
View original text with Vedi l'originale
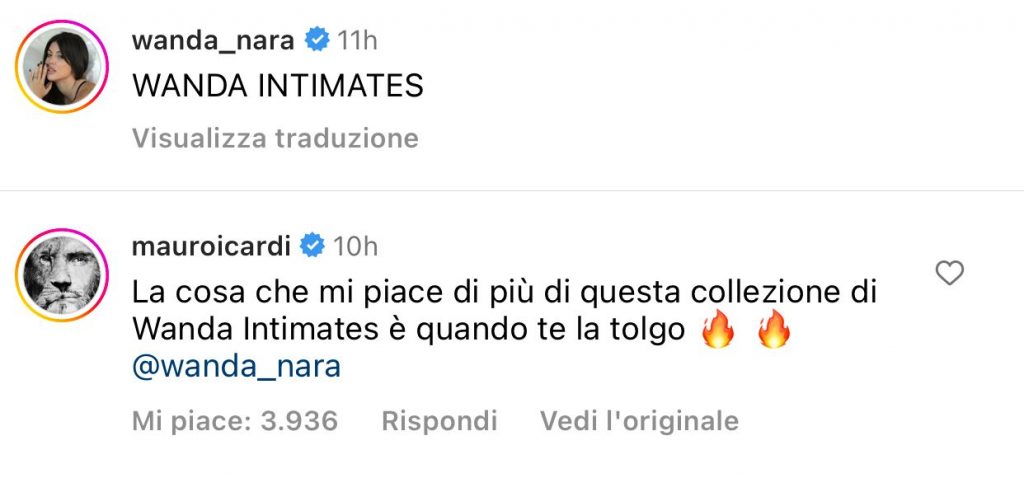pos(639,421)
